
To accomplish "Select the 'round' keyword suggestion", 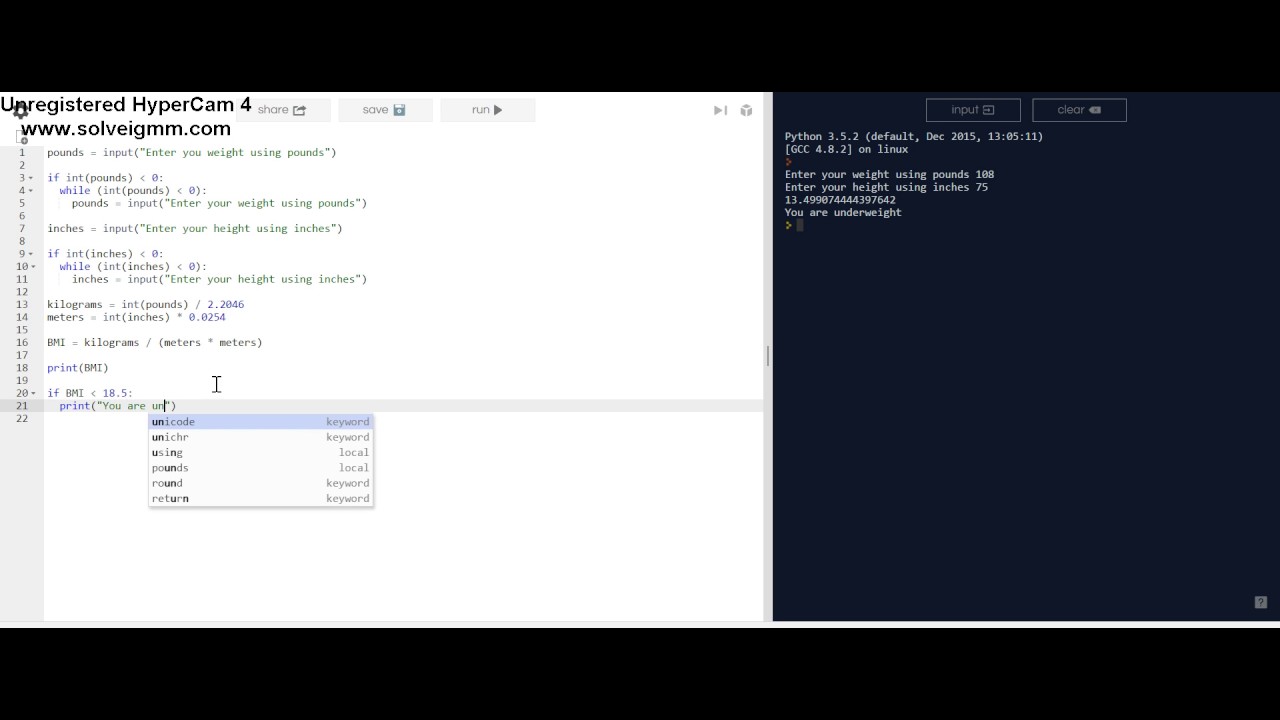I will tap(261, 483).
